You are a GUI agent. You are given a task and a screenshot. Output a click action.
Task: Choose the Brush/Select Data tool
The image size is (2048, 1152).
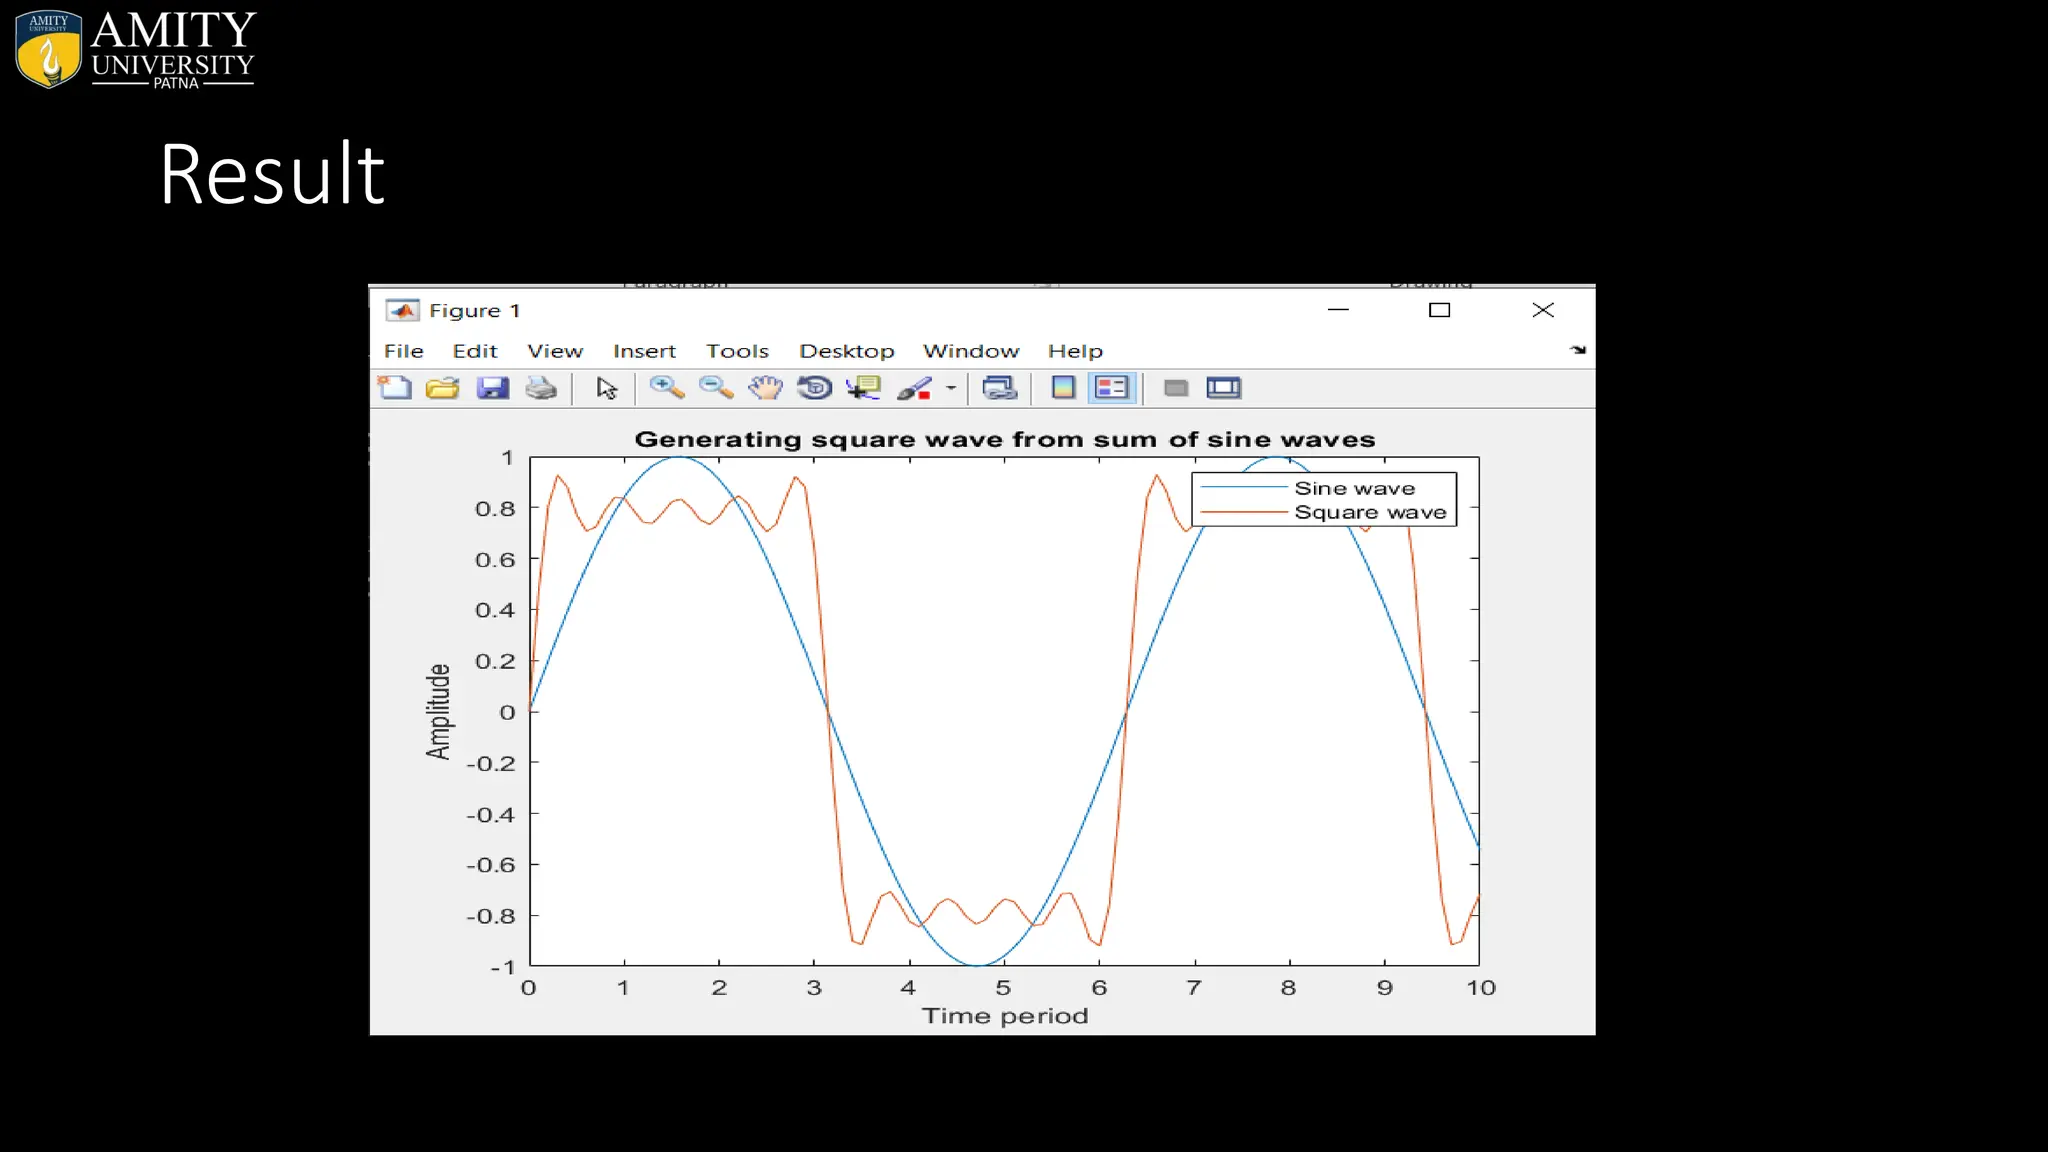tap(914, 388)
